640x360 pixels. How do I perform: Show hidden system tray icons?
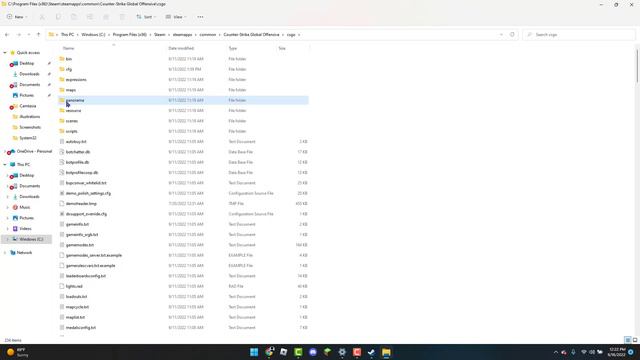tap(556, 352)
